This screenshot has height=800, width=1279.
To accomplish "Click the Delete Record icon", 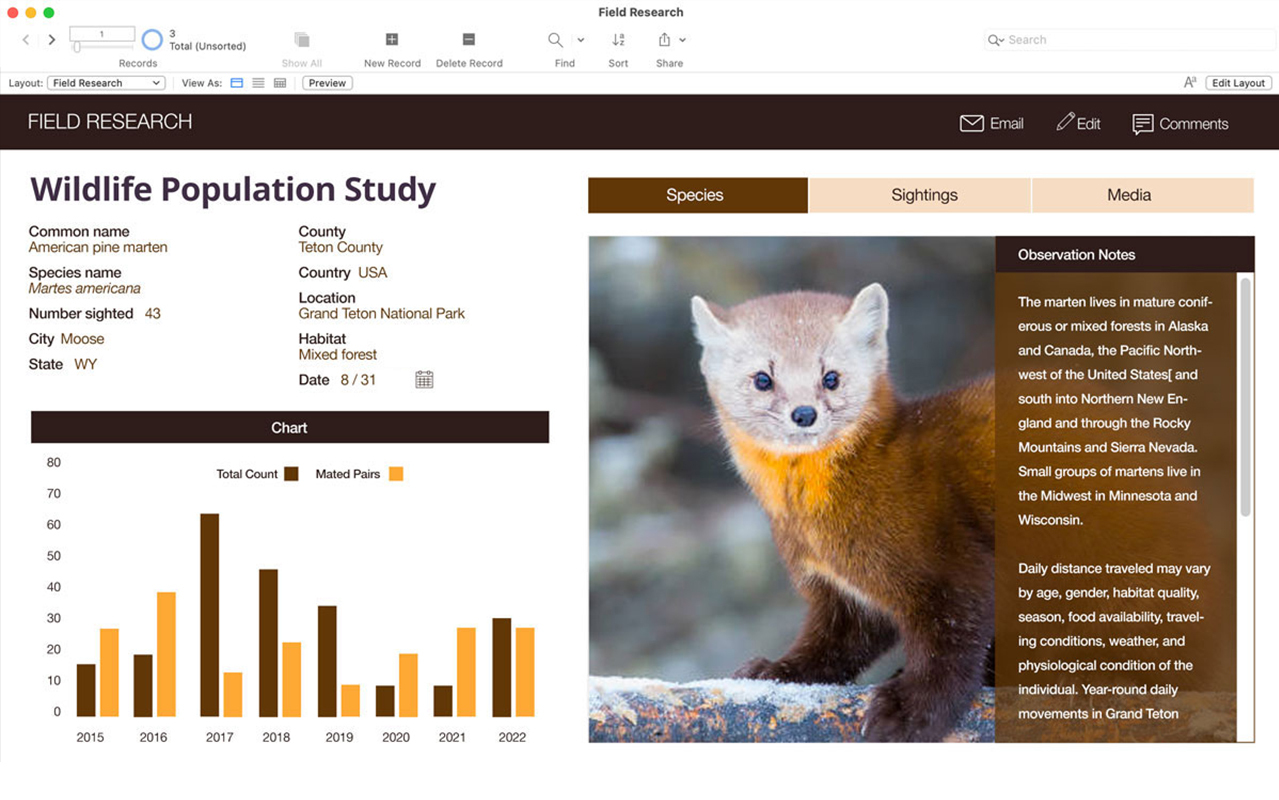I will tap(468, 40).
